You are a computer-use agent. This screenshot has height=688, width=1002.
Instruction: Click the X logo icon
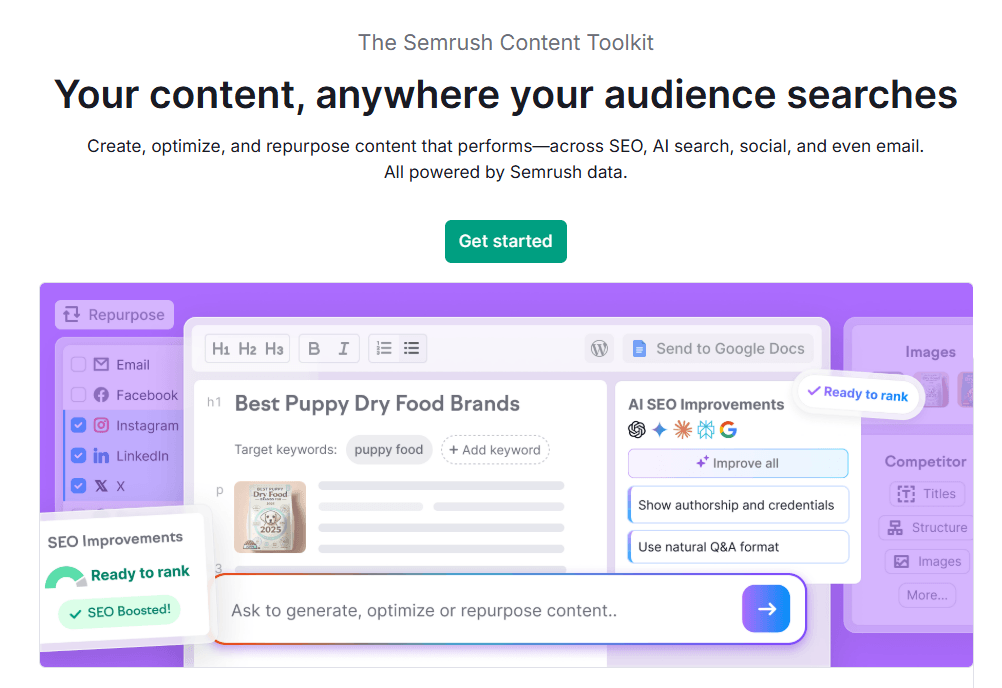tap(101, 486)
